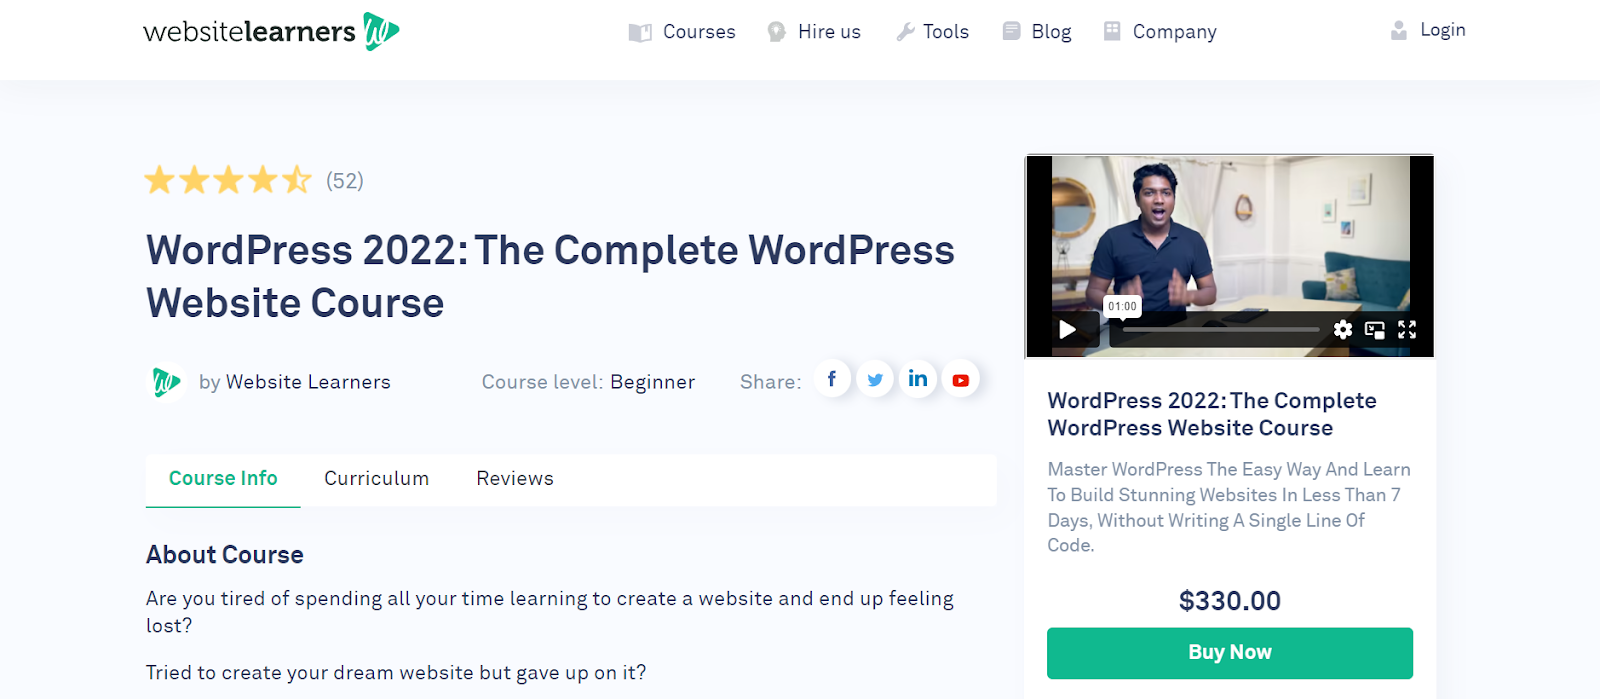Viewport: 1600px width, 699px height.
Task: Click the Login link
Action: pyautogui.click(x=1443, y=30)
